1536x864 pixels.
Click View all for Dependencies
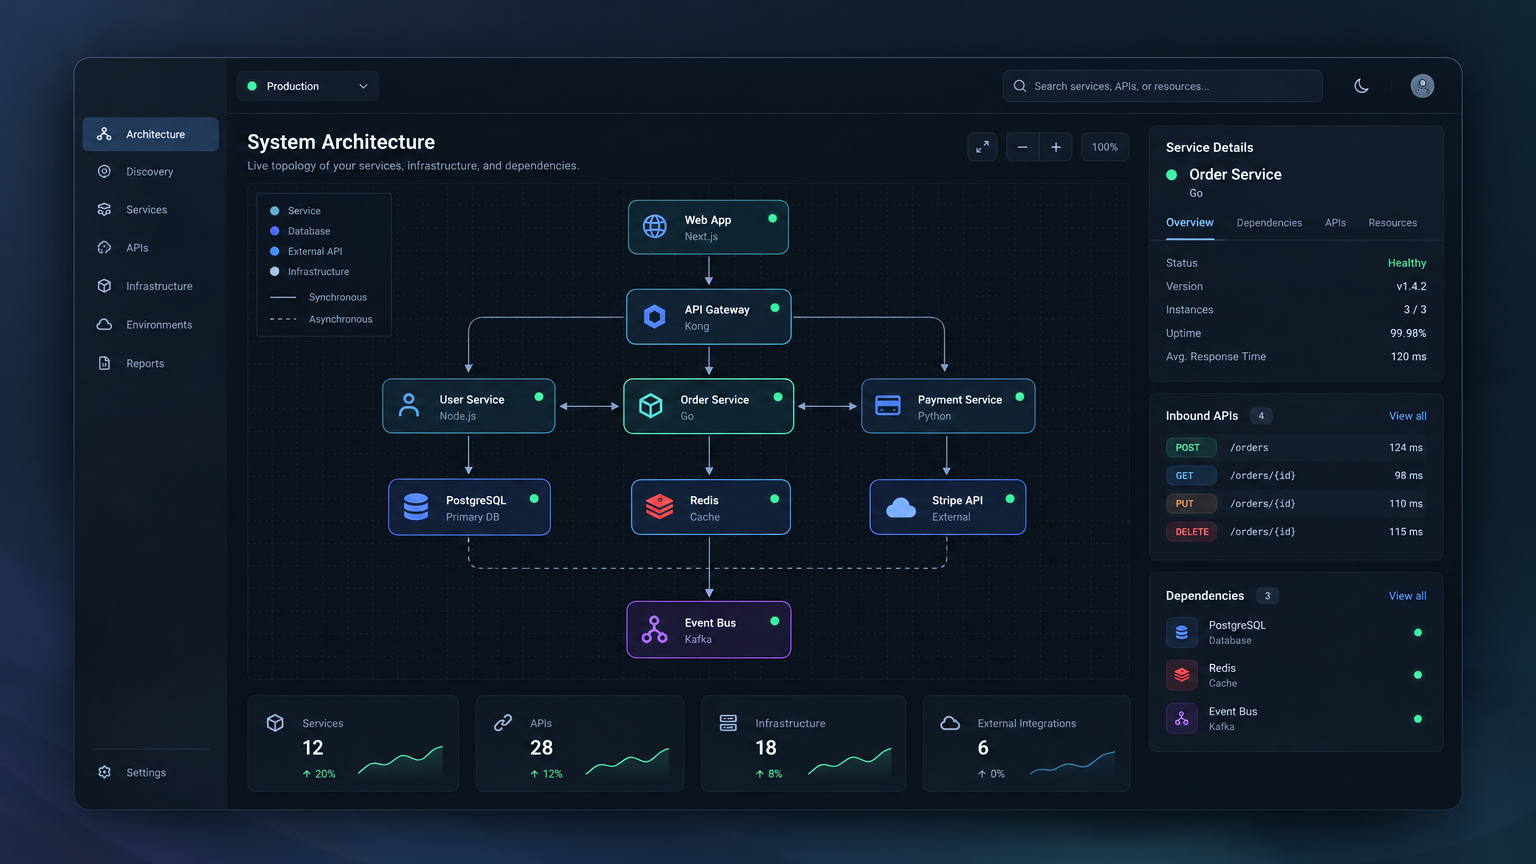[x=1408, y=596]
